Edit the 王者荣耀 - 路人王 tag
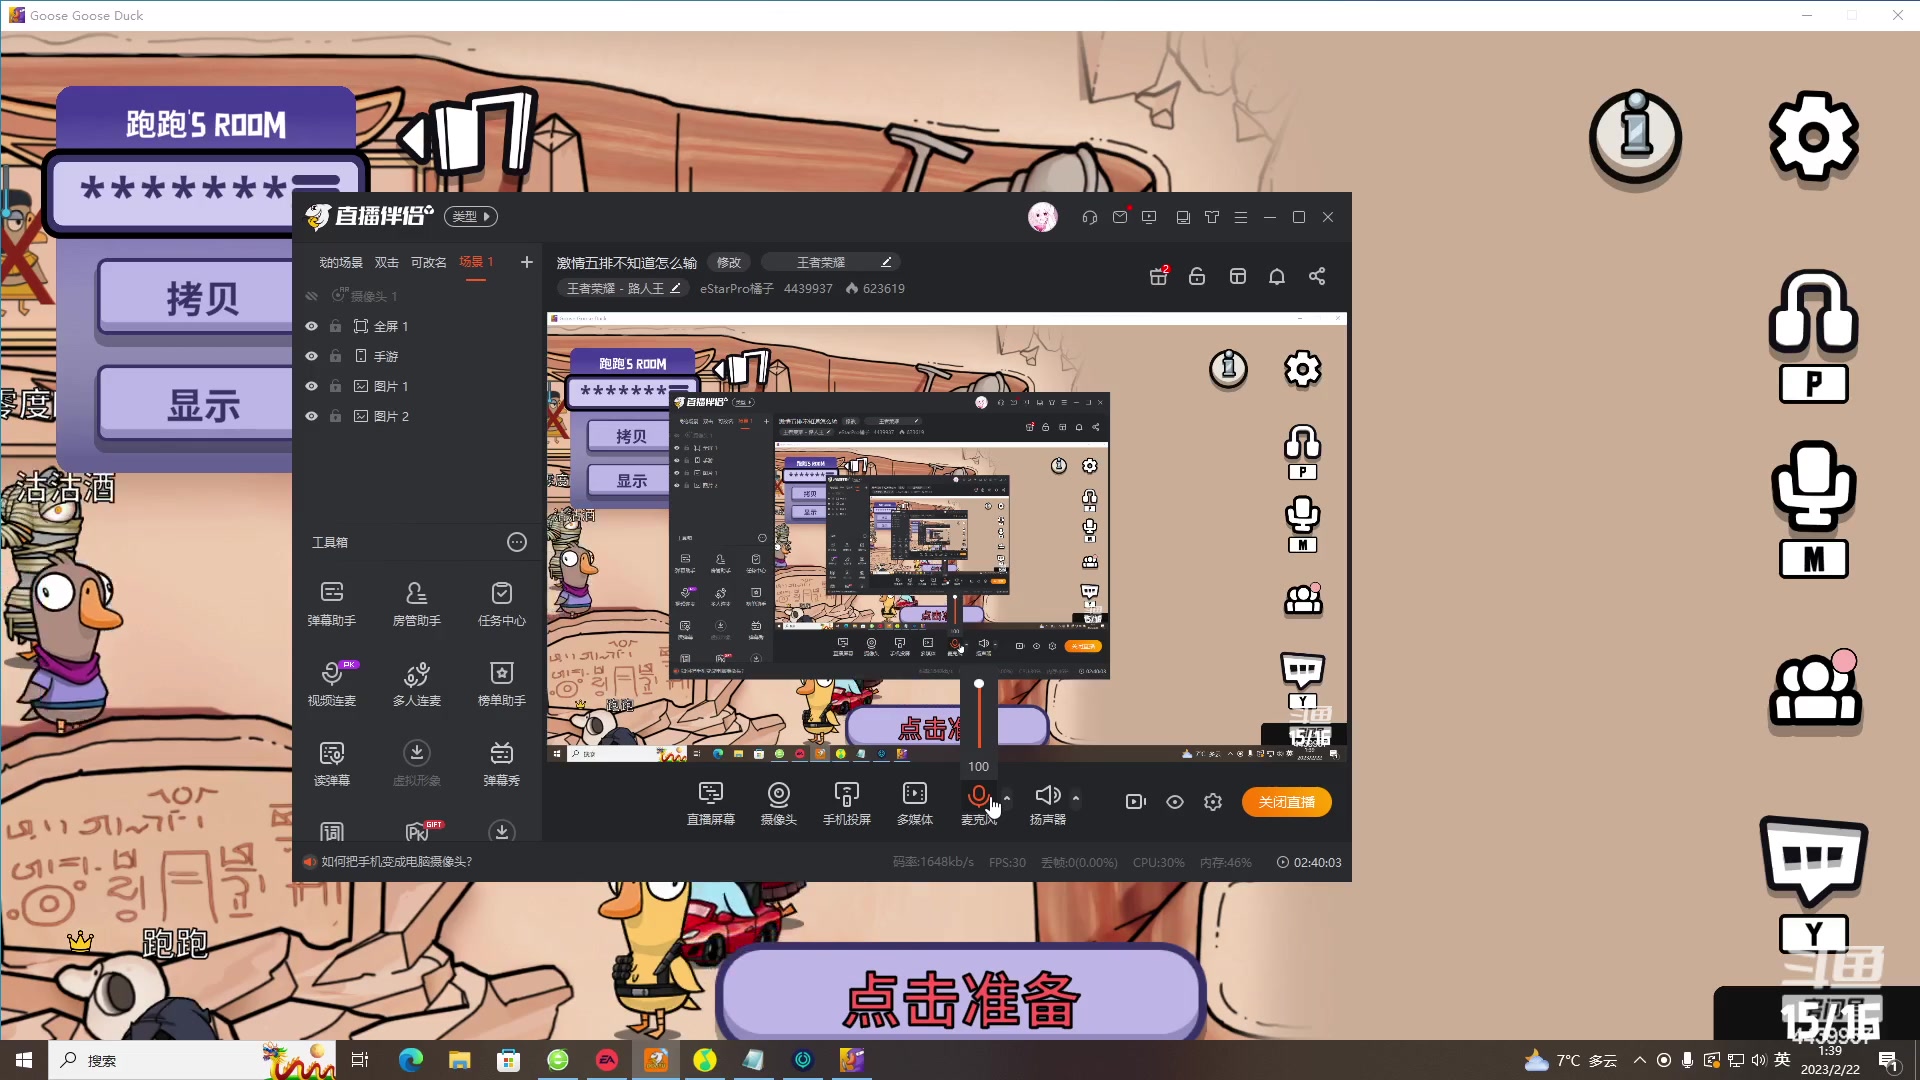The height and width of the screenshot is (1080, 1920). point(623,288)
